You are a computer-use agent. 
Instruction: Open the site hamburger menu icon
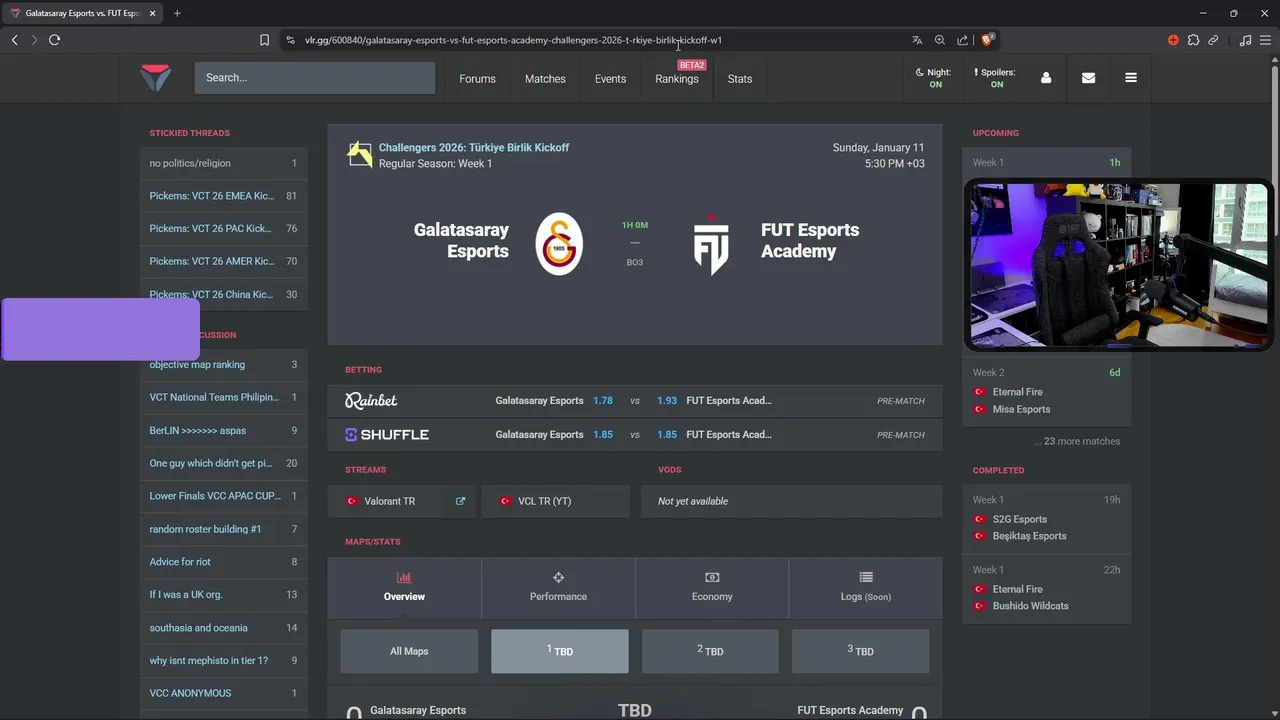[x=1131, y=78]
